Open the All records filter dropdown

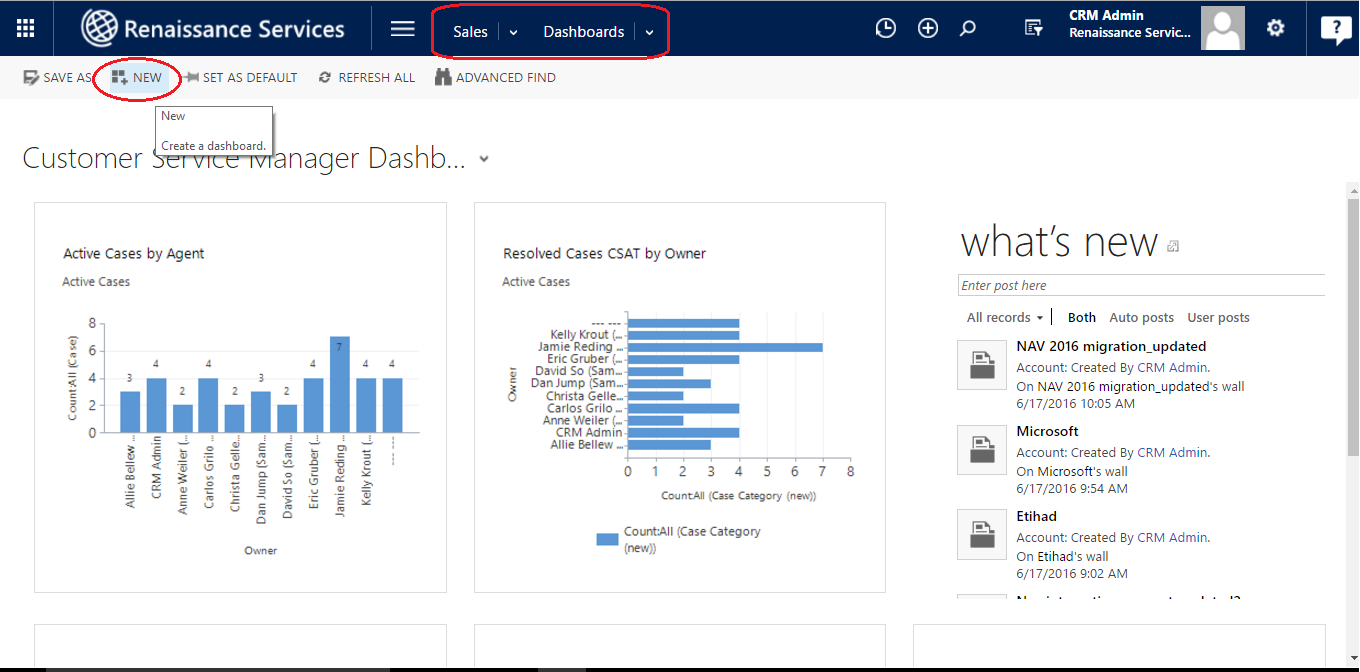click(x=1005, y=317)
